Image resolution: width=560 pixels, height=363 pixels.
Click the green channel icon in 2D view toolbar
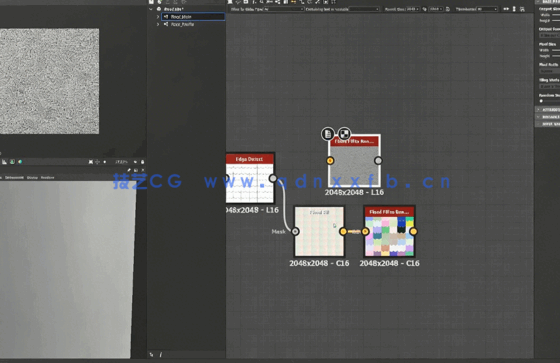point(12,162)
